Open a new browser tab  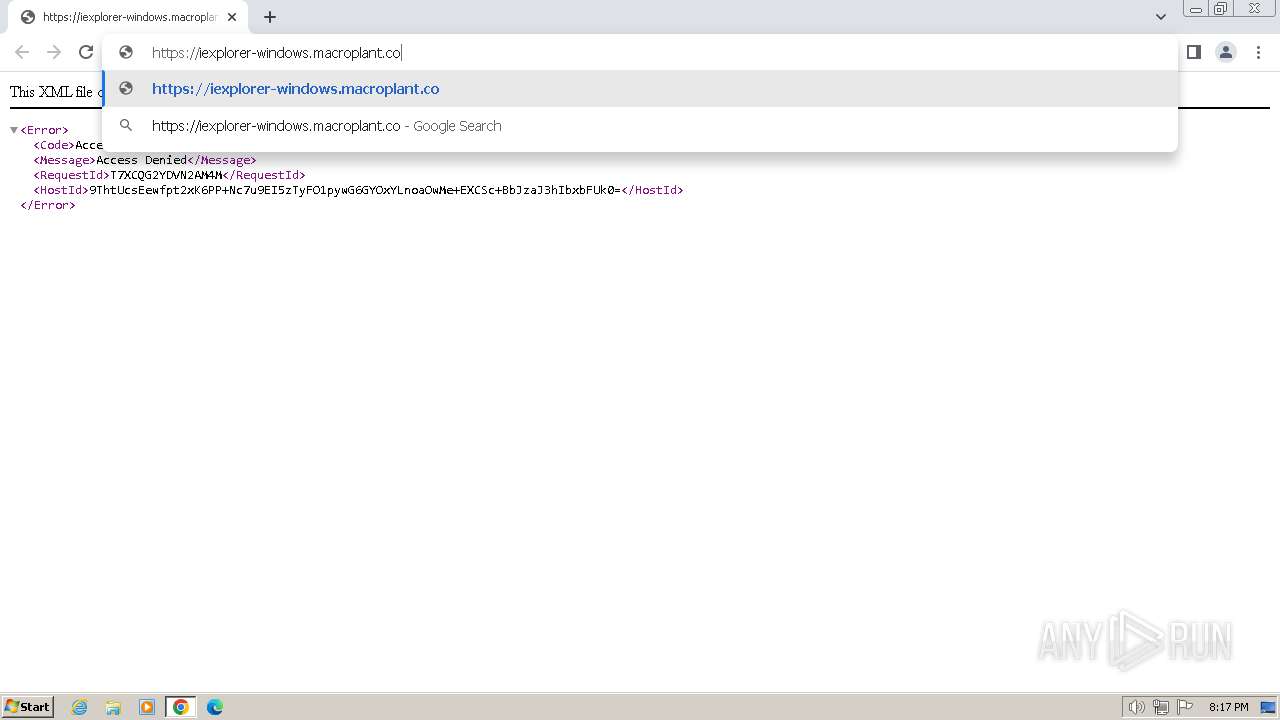point(270,17)
